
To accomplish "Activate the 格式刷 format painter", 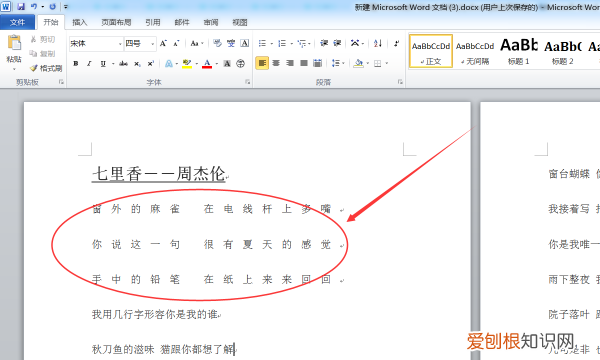I will pos(46,68).
